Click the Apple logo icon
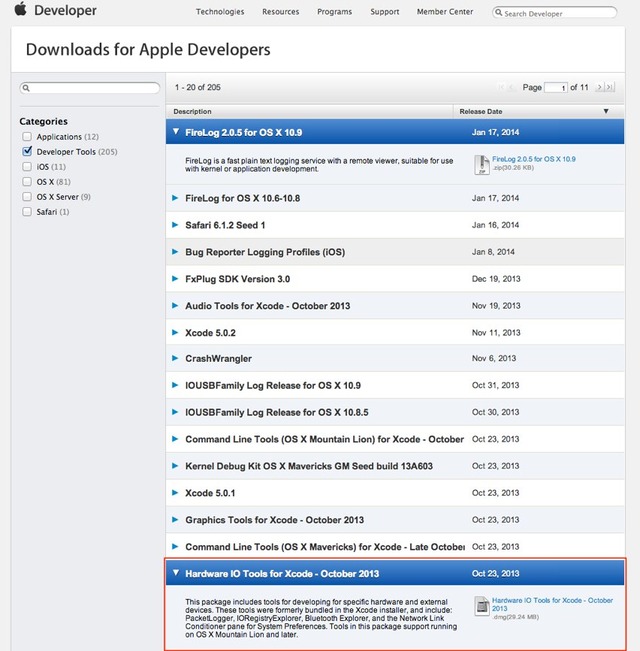This screenshot has width=640, height=651. coord(20,9)
